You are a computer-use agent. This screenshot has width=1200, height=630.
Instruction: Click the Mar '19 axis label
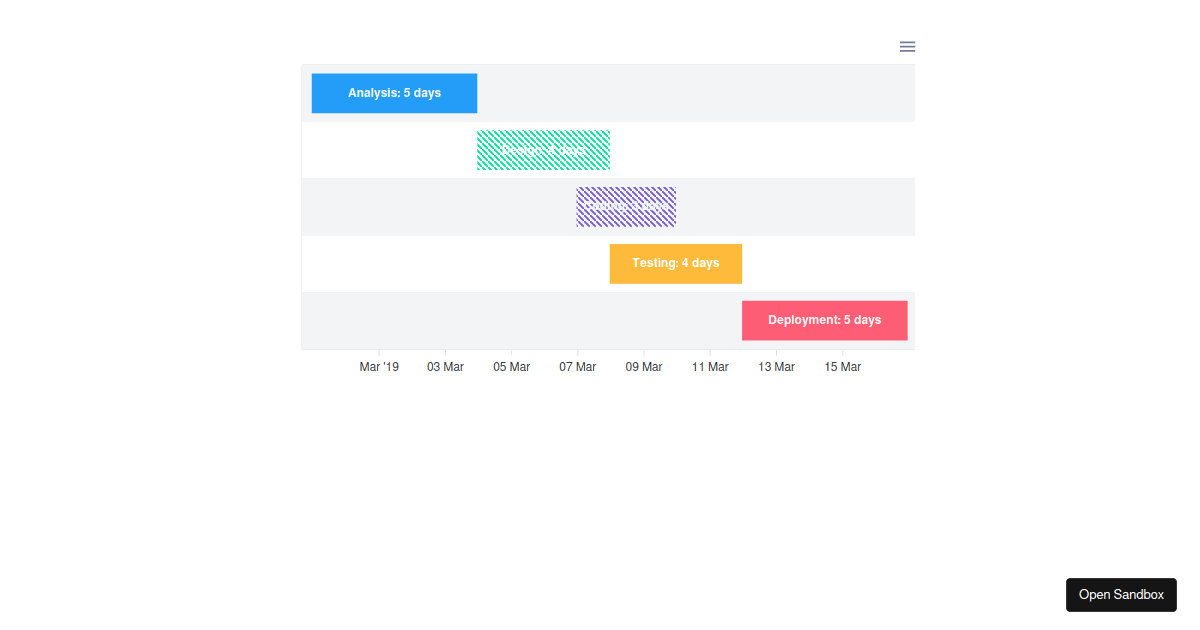pyautogui.click(x=378, y=366)
